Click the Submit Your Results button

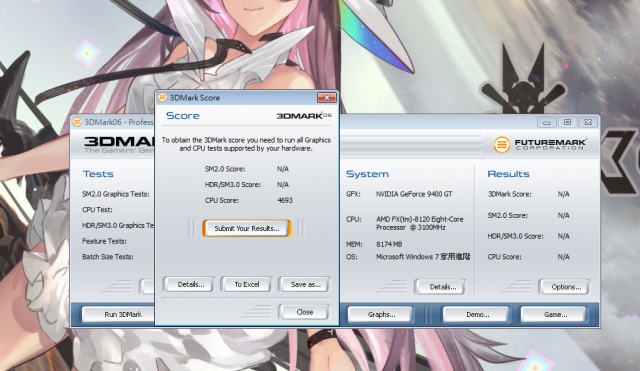coord(247,228)
